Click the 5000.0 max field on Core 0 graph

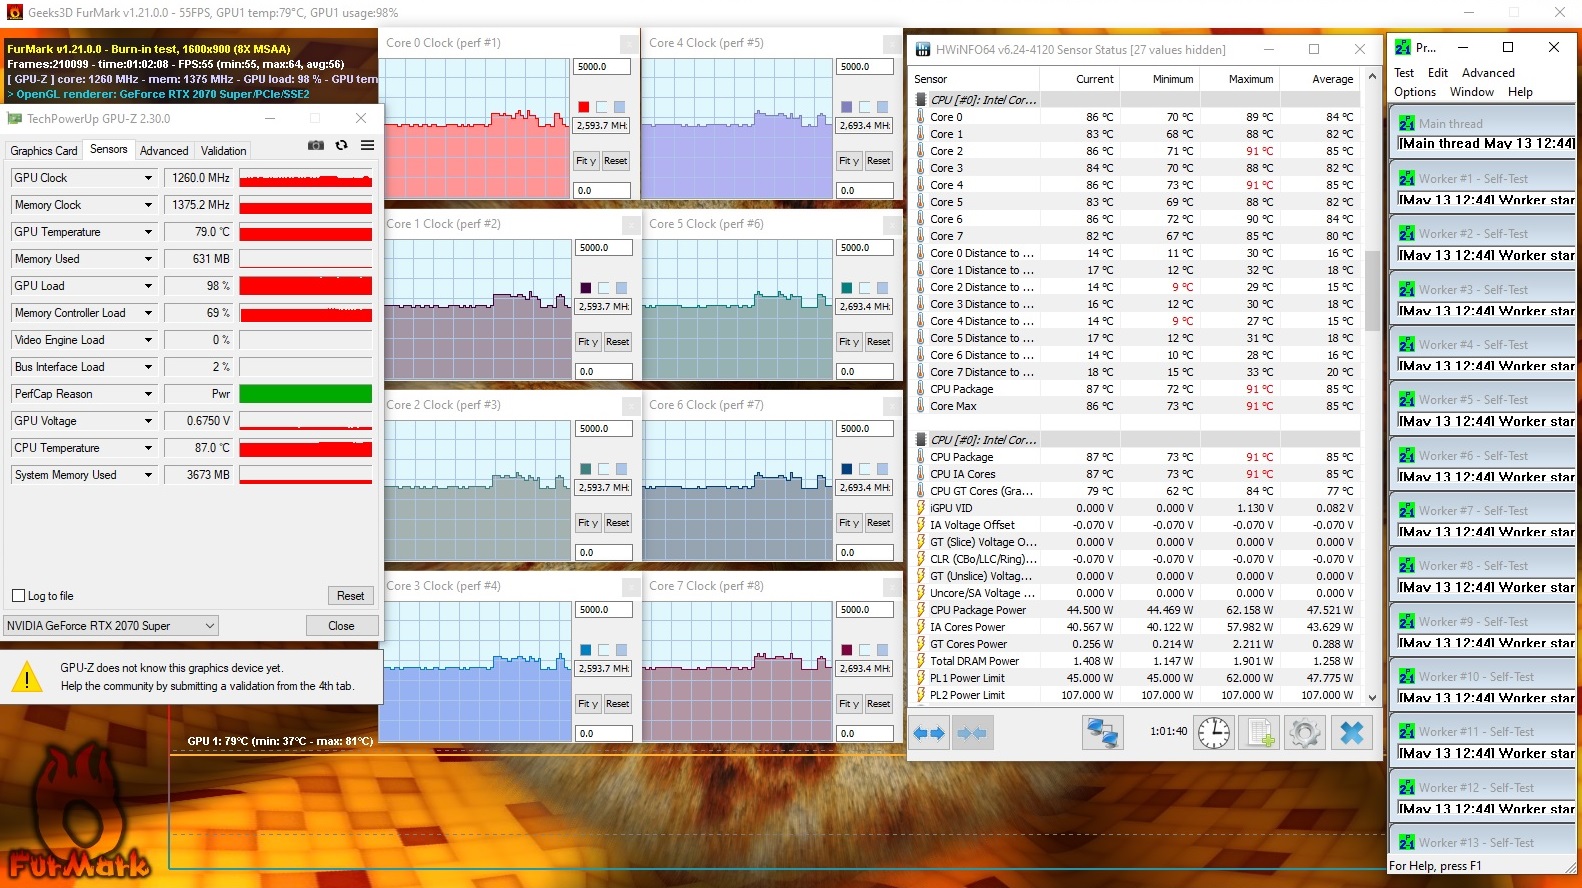(602, 67)
